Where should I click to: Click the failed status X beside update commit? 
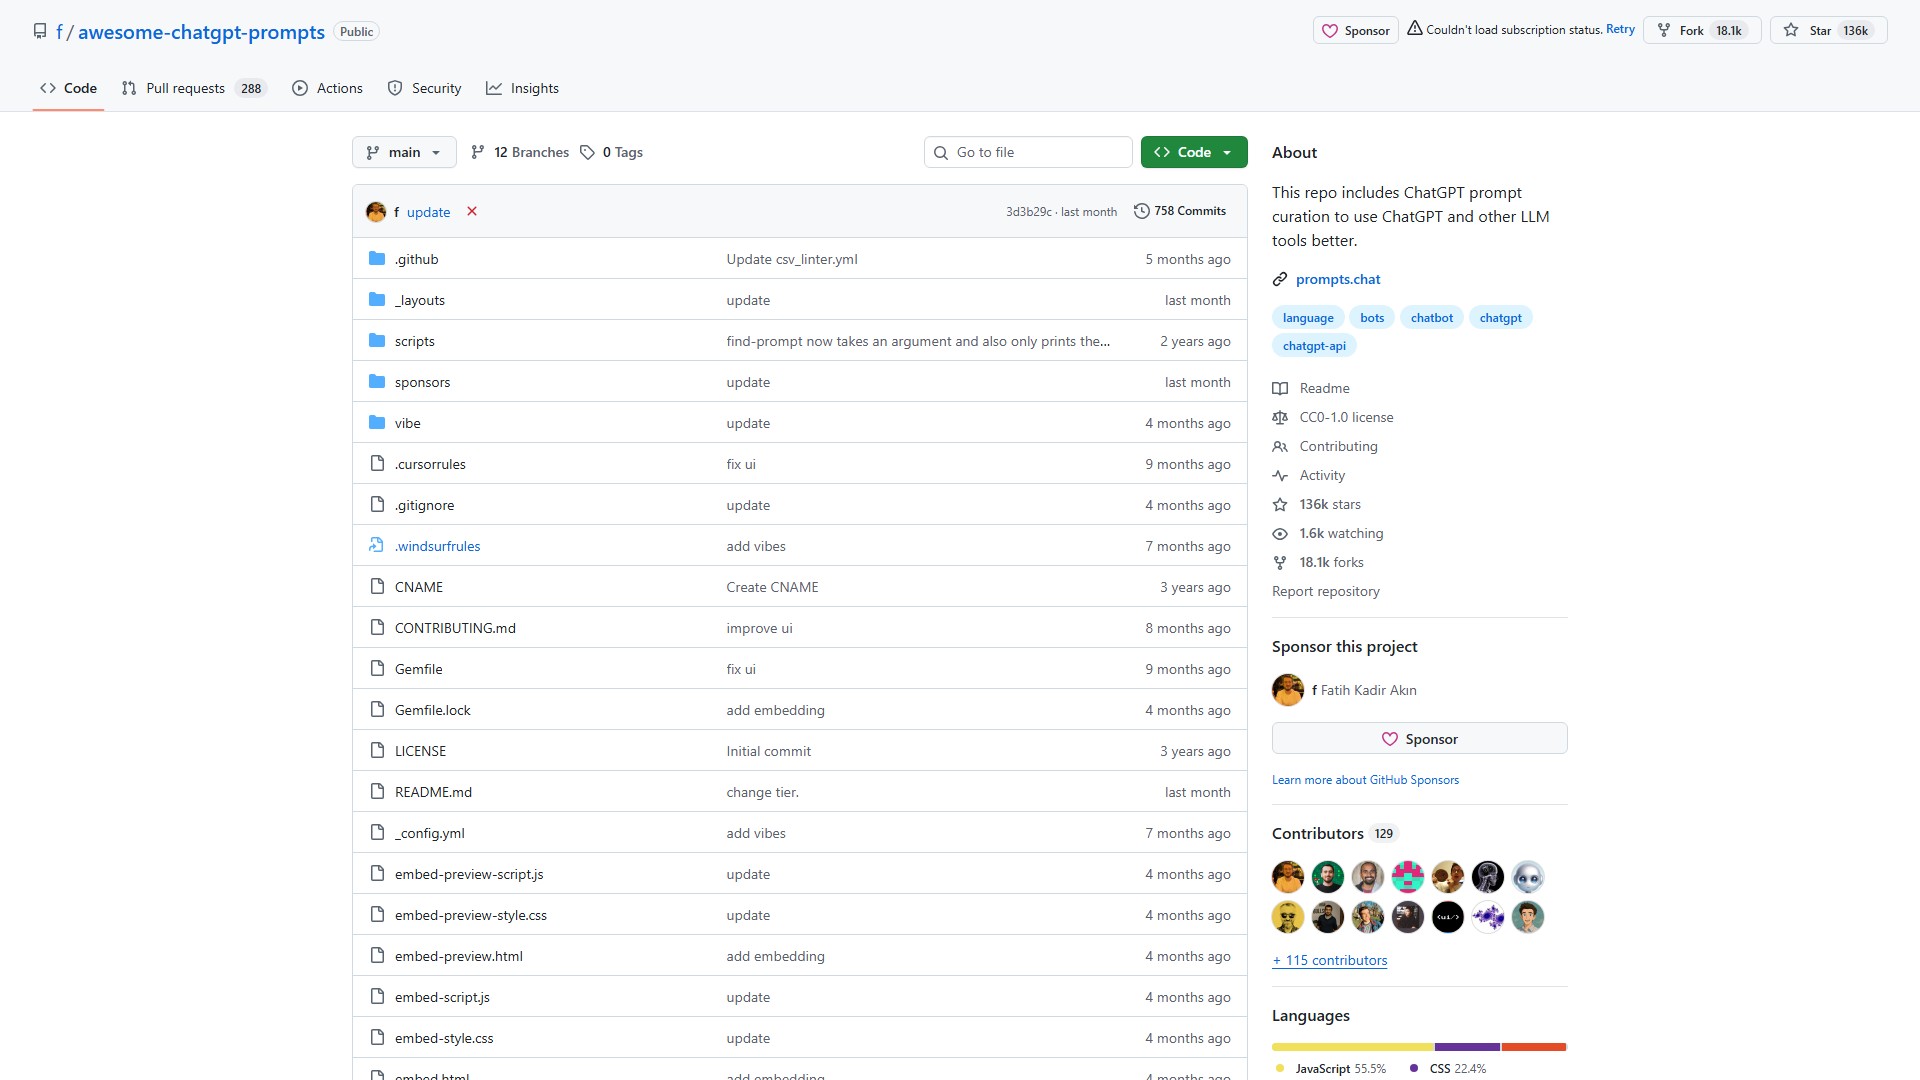(472, 212)
